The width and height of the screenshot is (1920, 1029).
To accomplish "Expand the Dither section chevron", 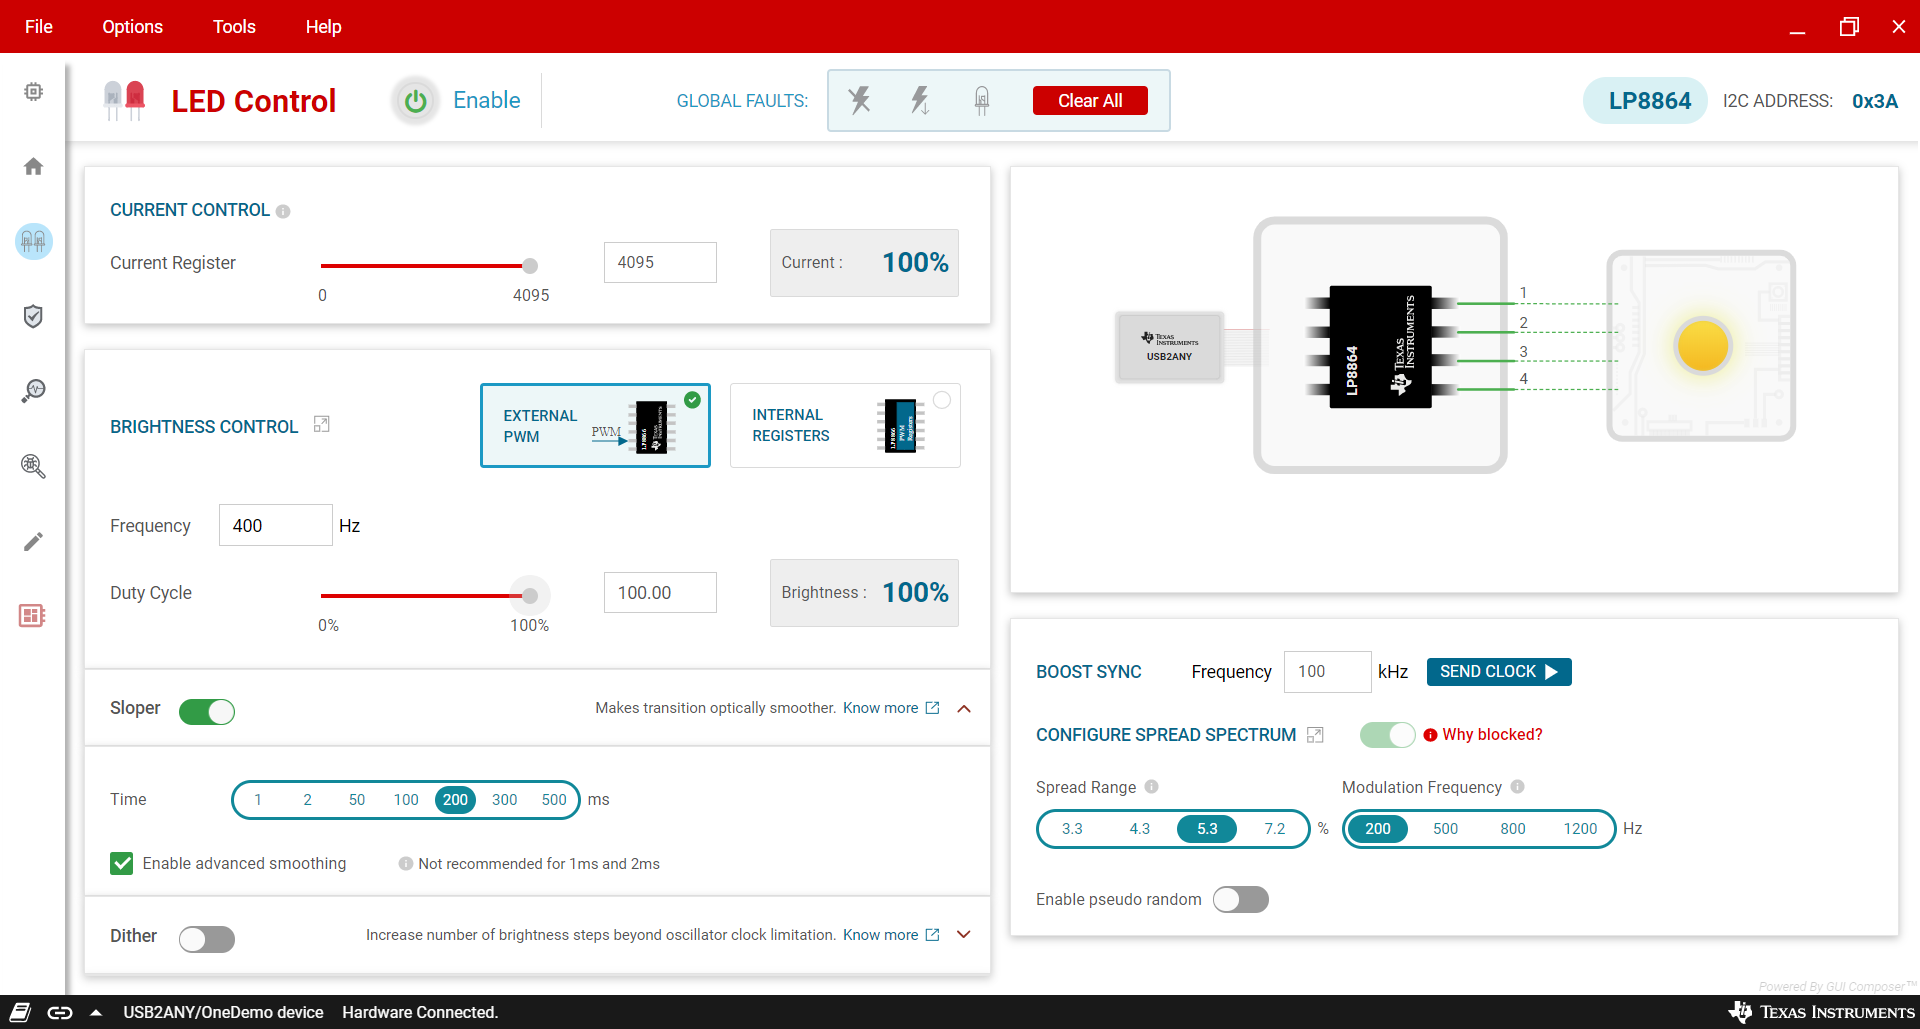I will [x=964, y=935].
